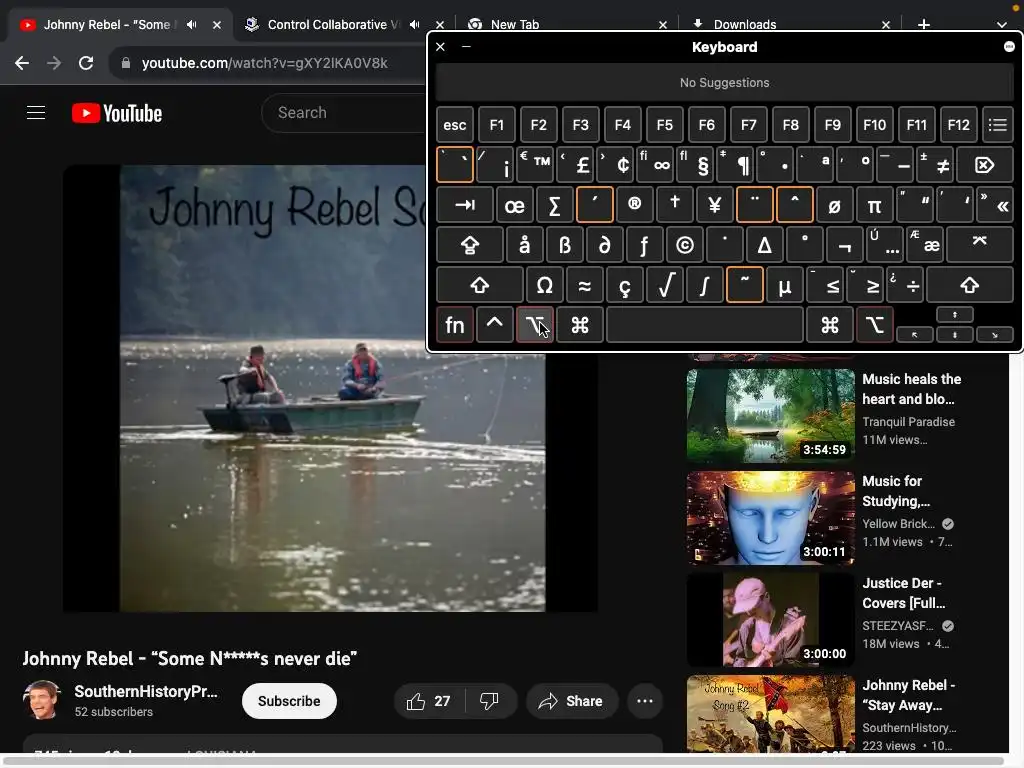Toggle the left command key
This screenshot has width=1024, height=768.
point(580,325)
